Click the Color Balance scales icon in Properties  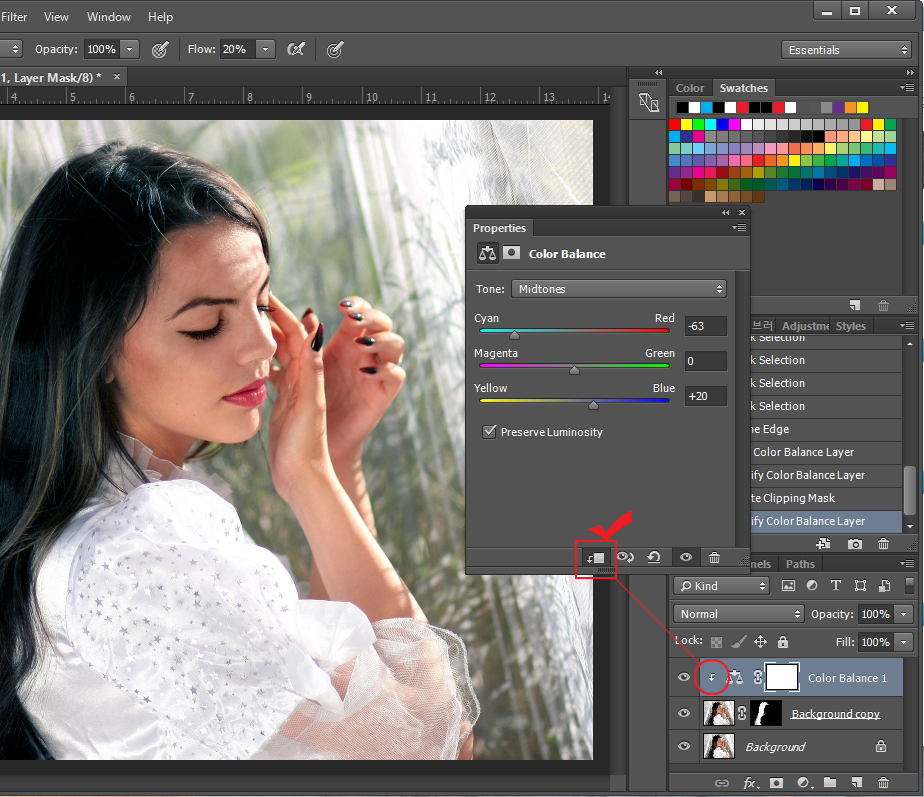coord(487,253)
